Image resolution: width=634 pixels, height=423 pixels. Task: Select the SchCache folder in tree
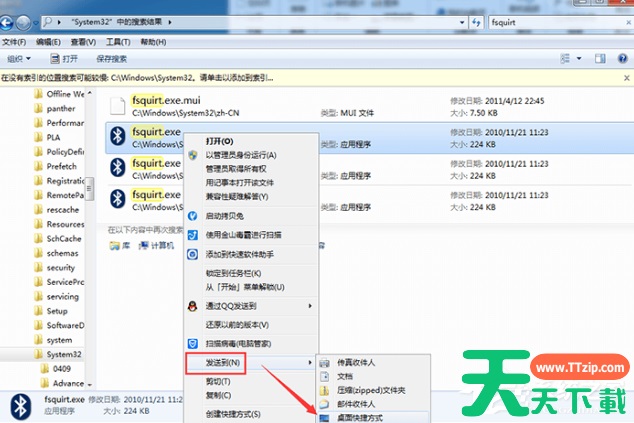click(58, 239)
